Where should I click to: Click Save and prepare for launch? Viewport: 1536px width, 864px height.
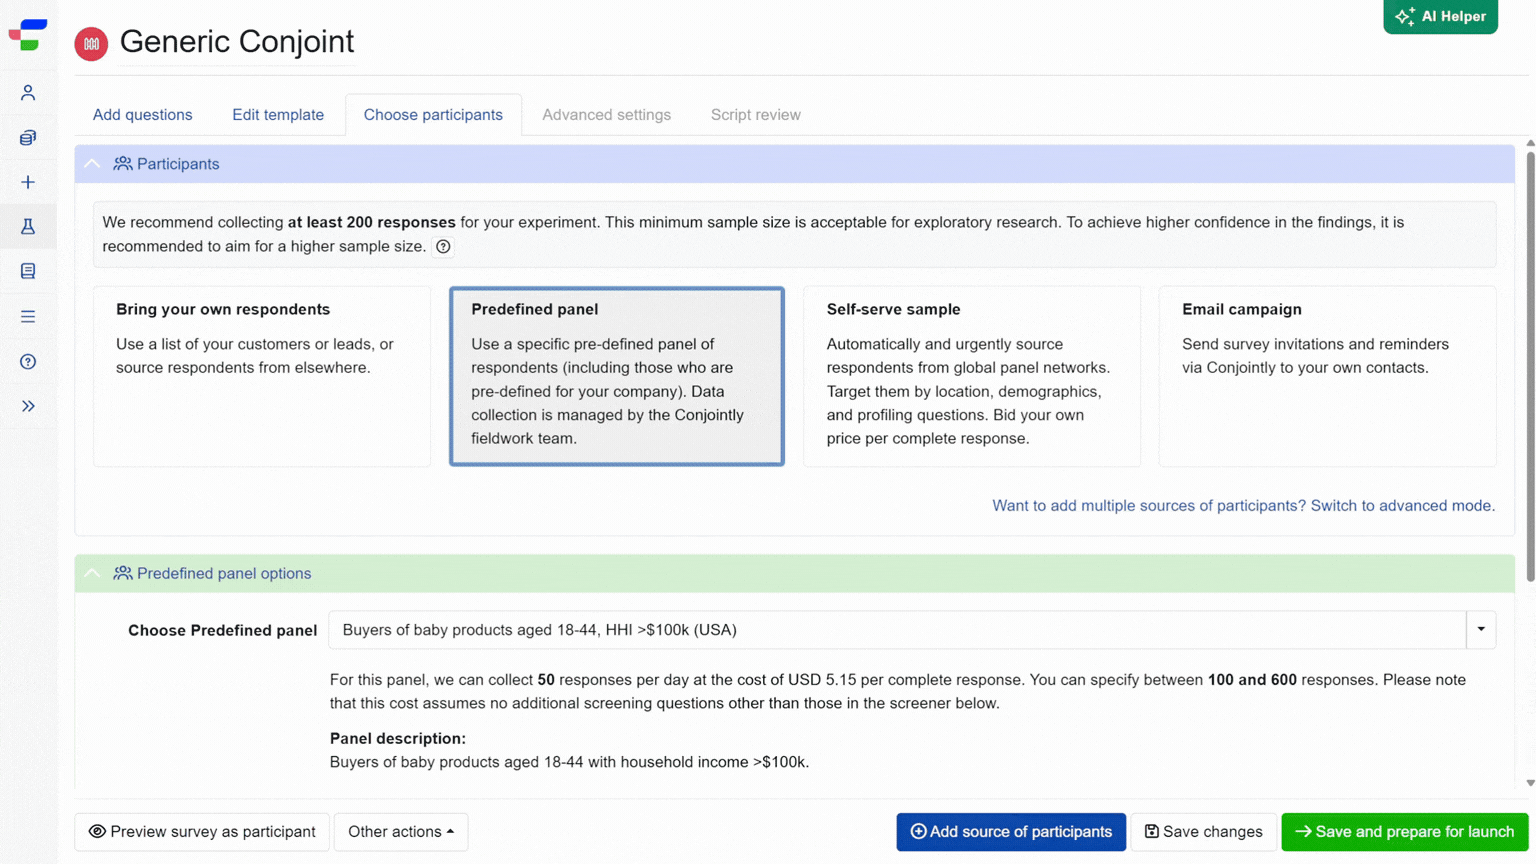(1405, 832)
